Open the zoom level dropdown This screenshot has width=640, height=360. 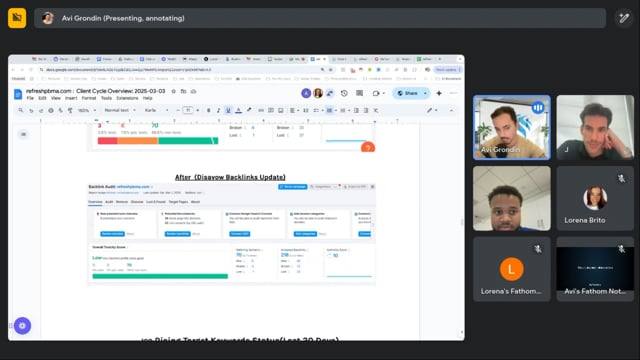[x=87, y=110]
